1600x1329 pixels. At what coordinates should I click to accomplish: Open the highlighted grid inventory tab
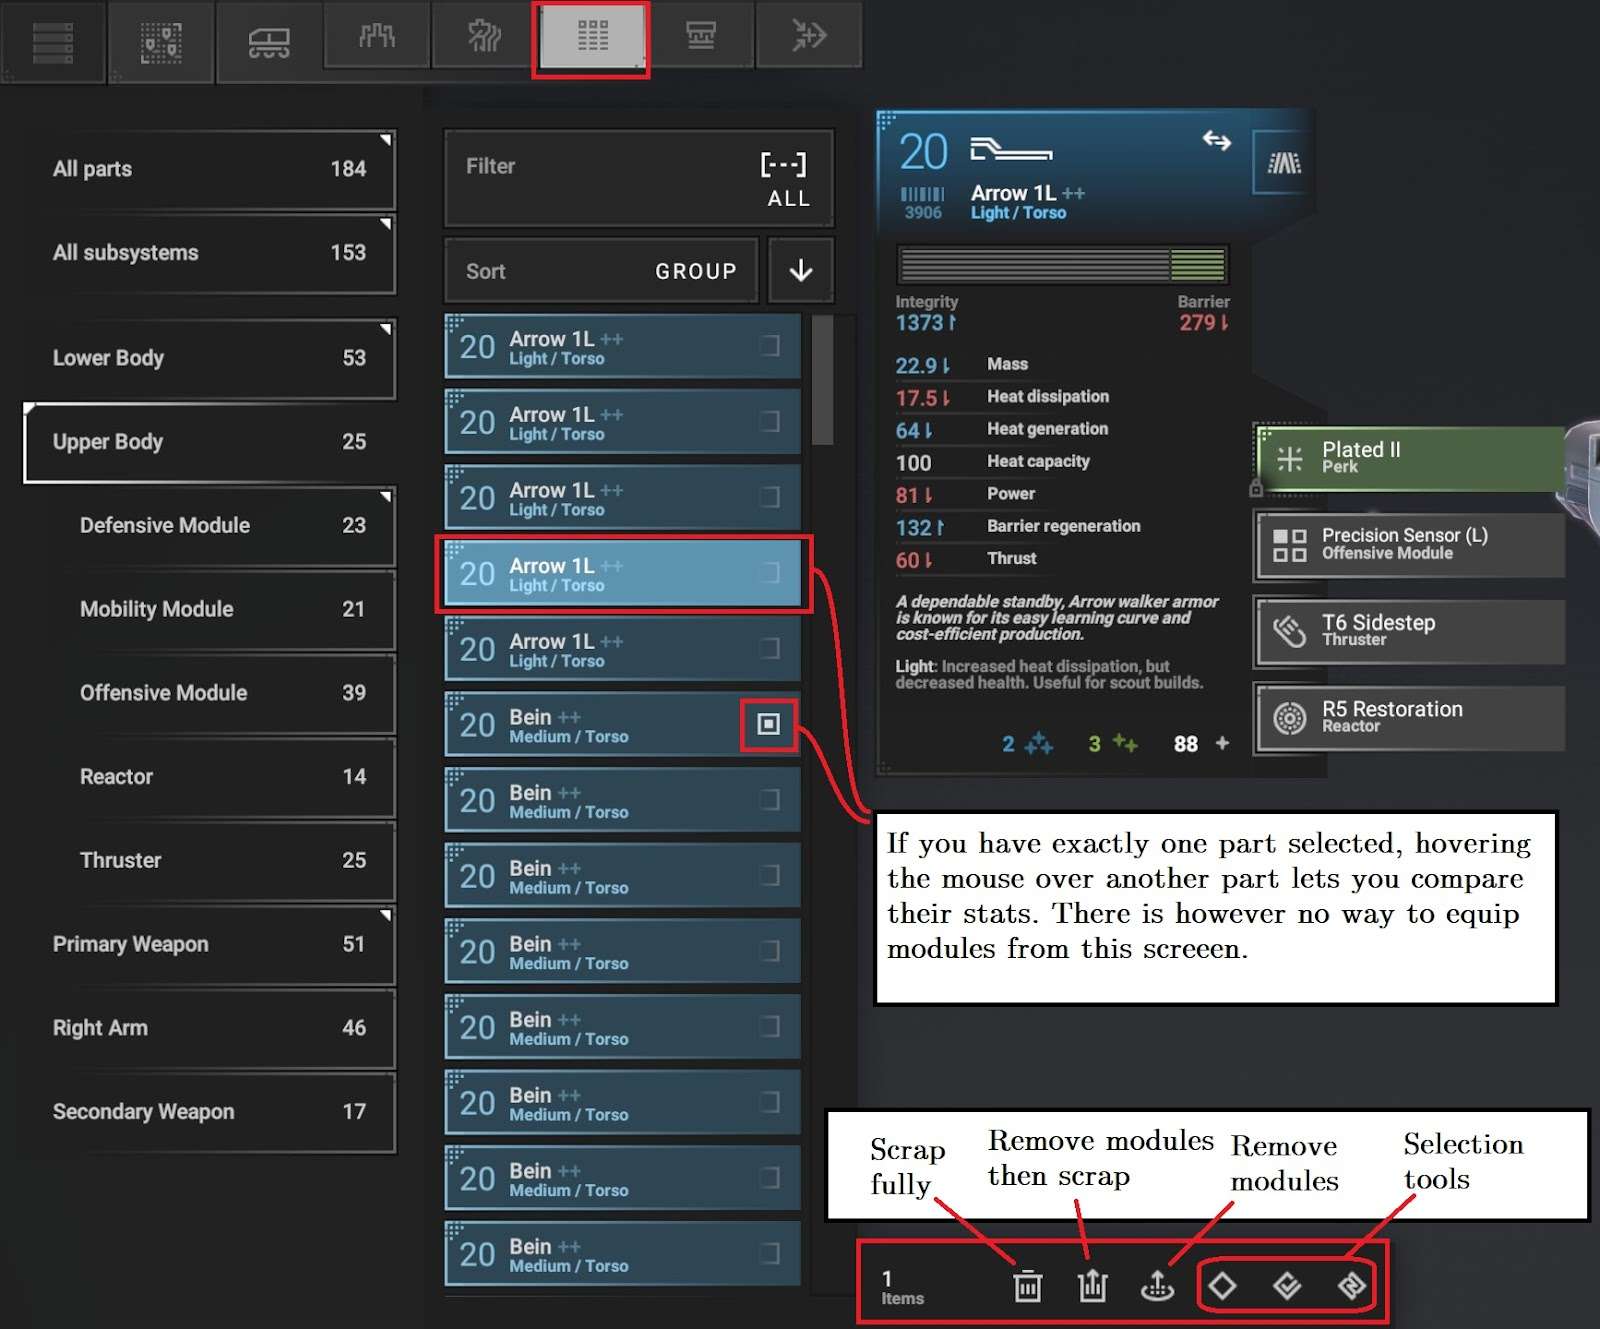(x=592, y=38)
